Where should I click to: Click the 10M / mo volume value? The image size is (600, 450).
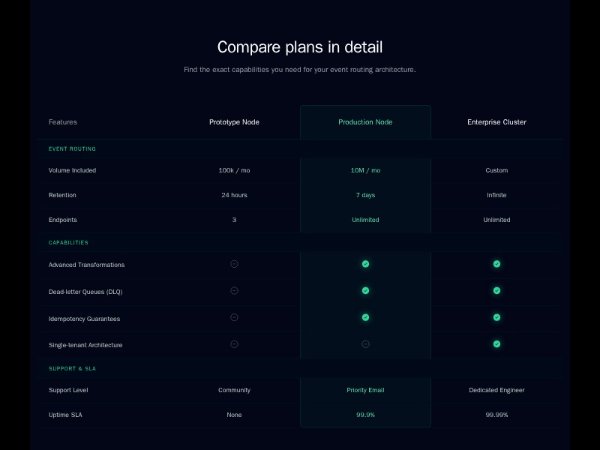(x=365, y=170)
